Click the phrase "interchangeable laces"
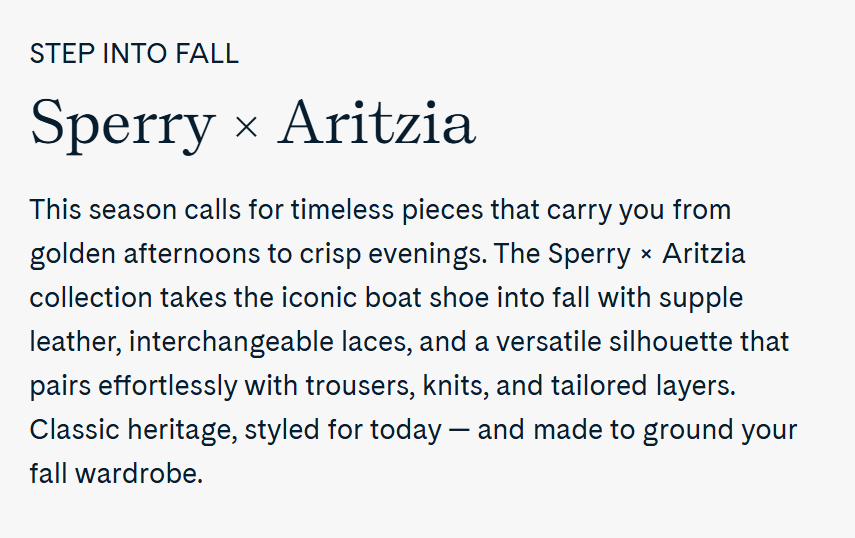 267,343
